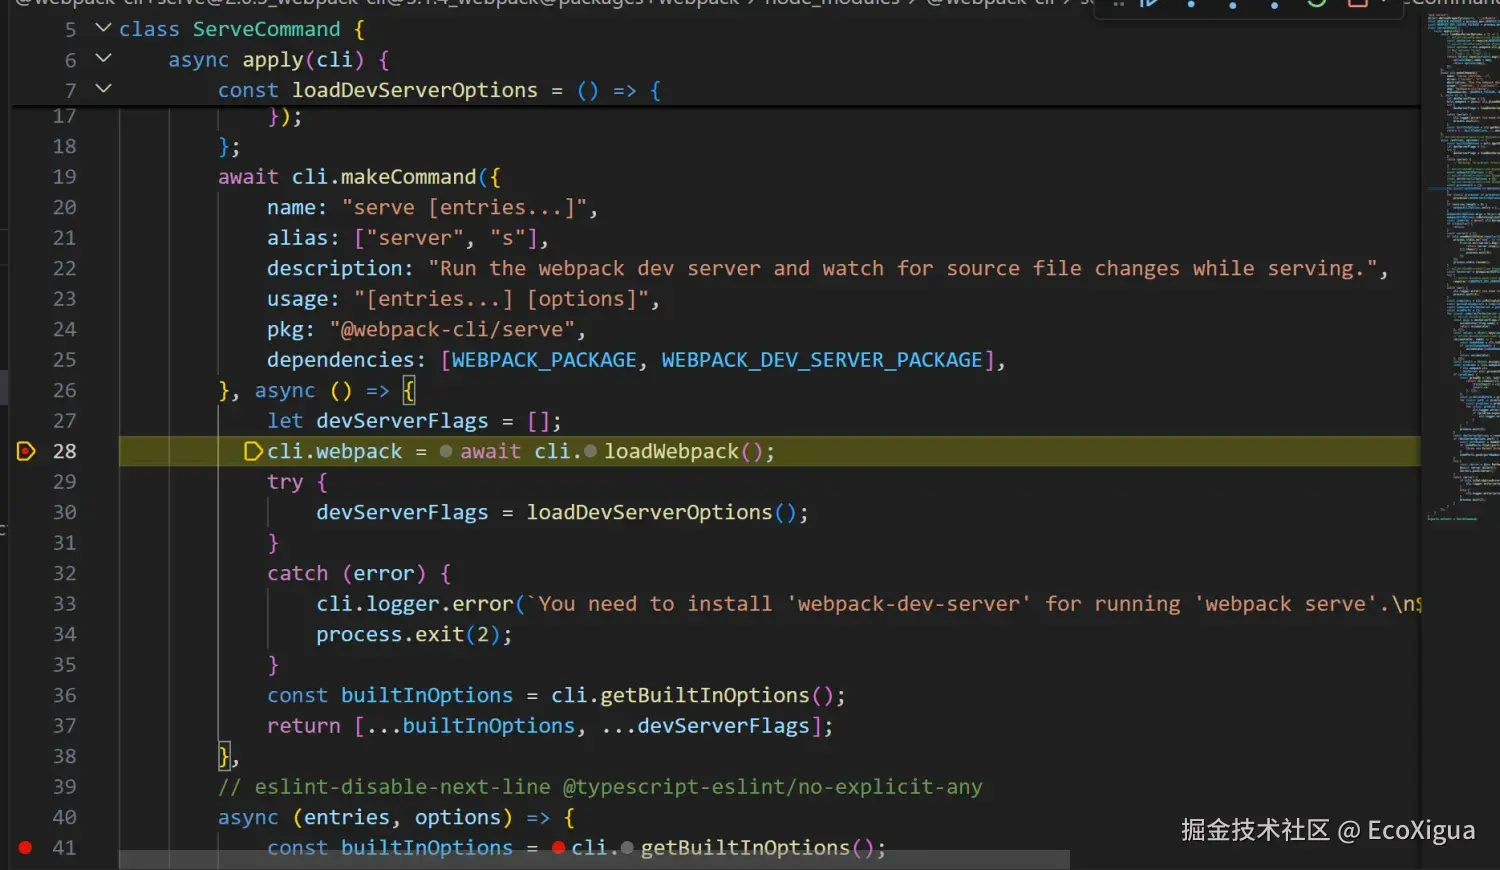Viewport: 1500px width, 870px height.
Task: Click the WEBPACK_DEV_SERVER_PACKAGE identifier
Action: pos(822,360)
